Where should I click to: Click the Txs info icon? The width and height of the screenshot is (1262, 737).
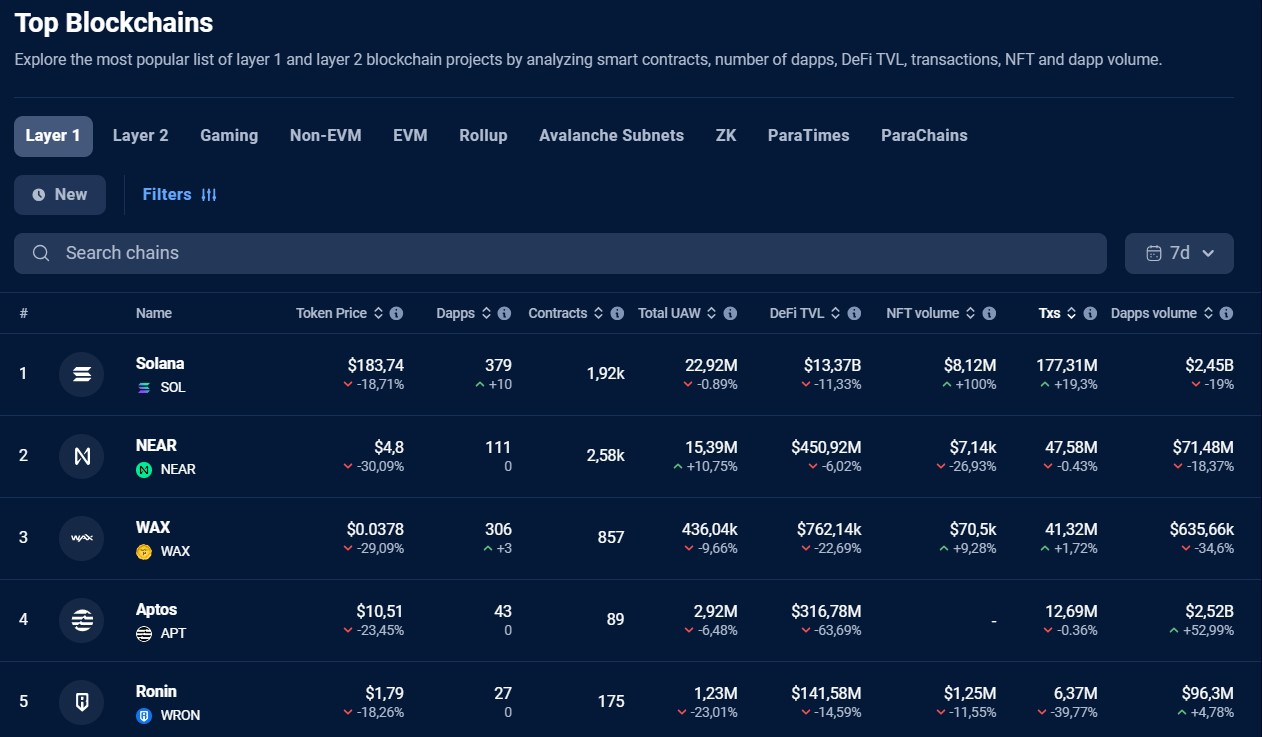[x=1090, y=313]
